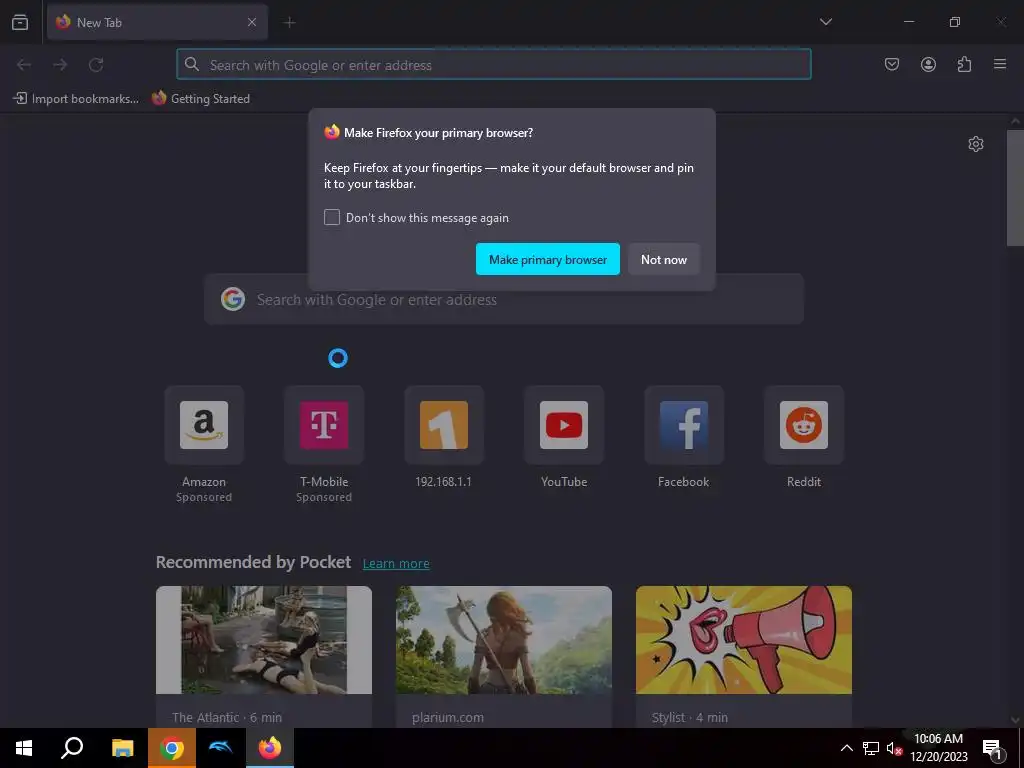This screenshot has height=768, width=1024.
Task: Tick Don't show this message again
Action: tap(332, 217)
